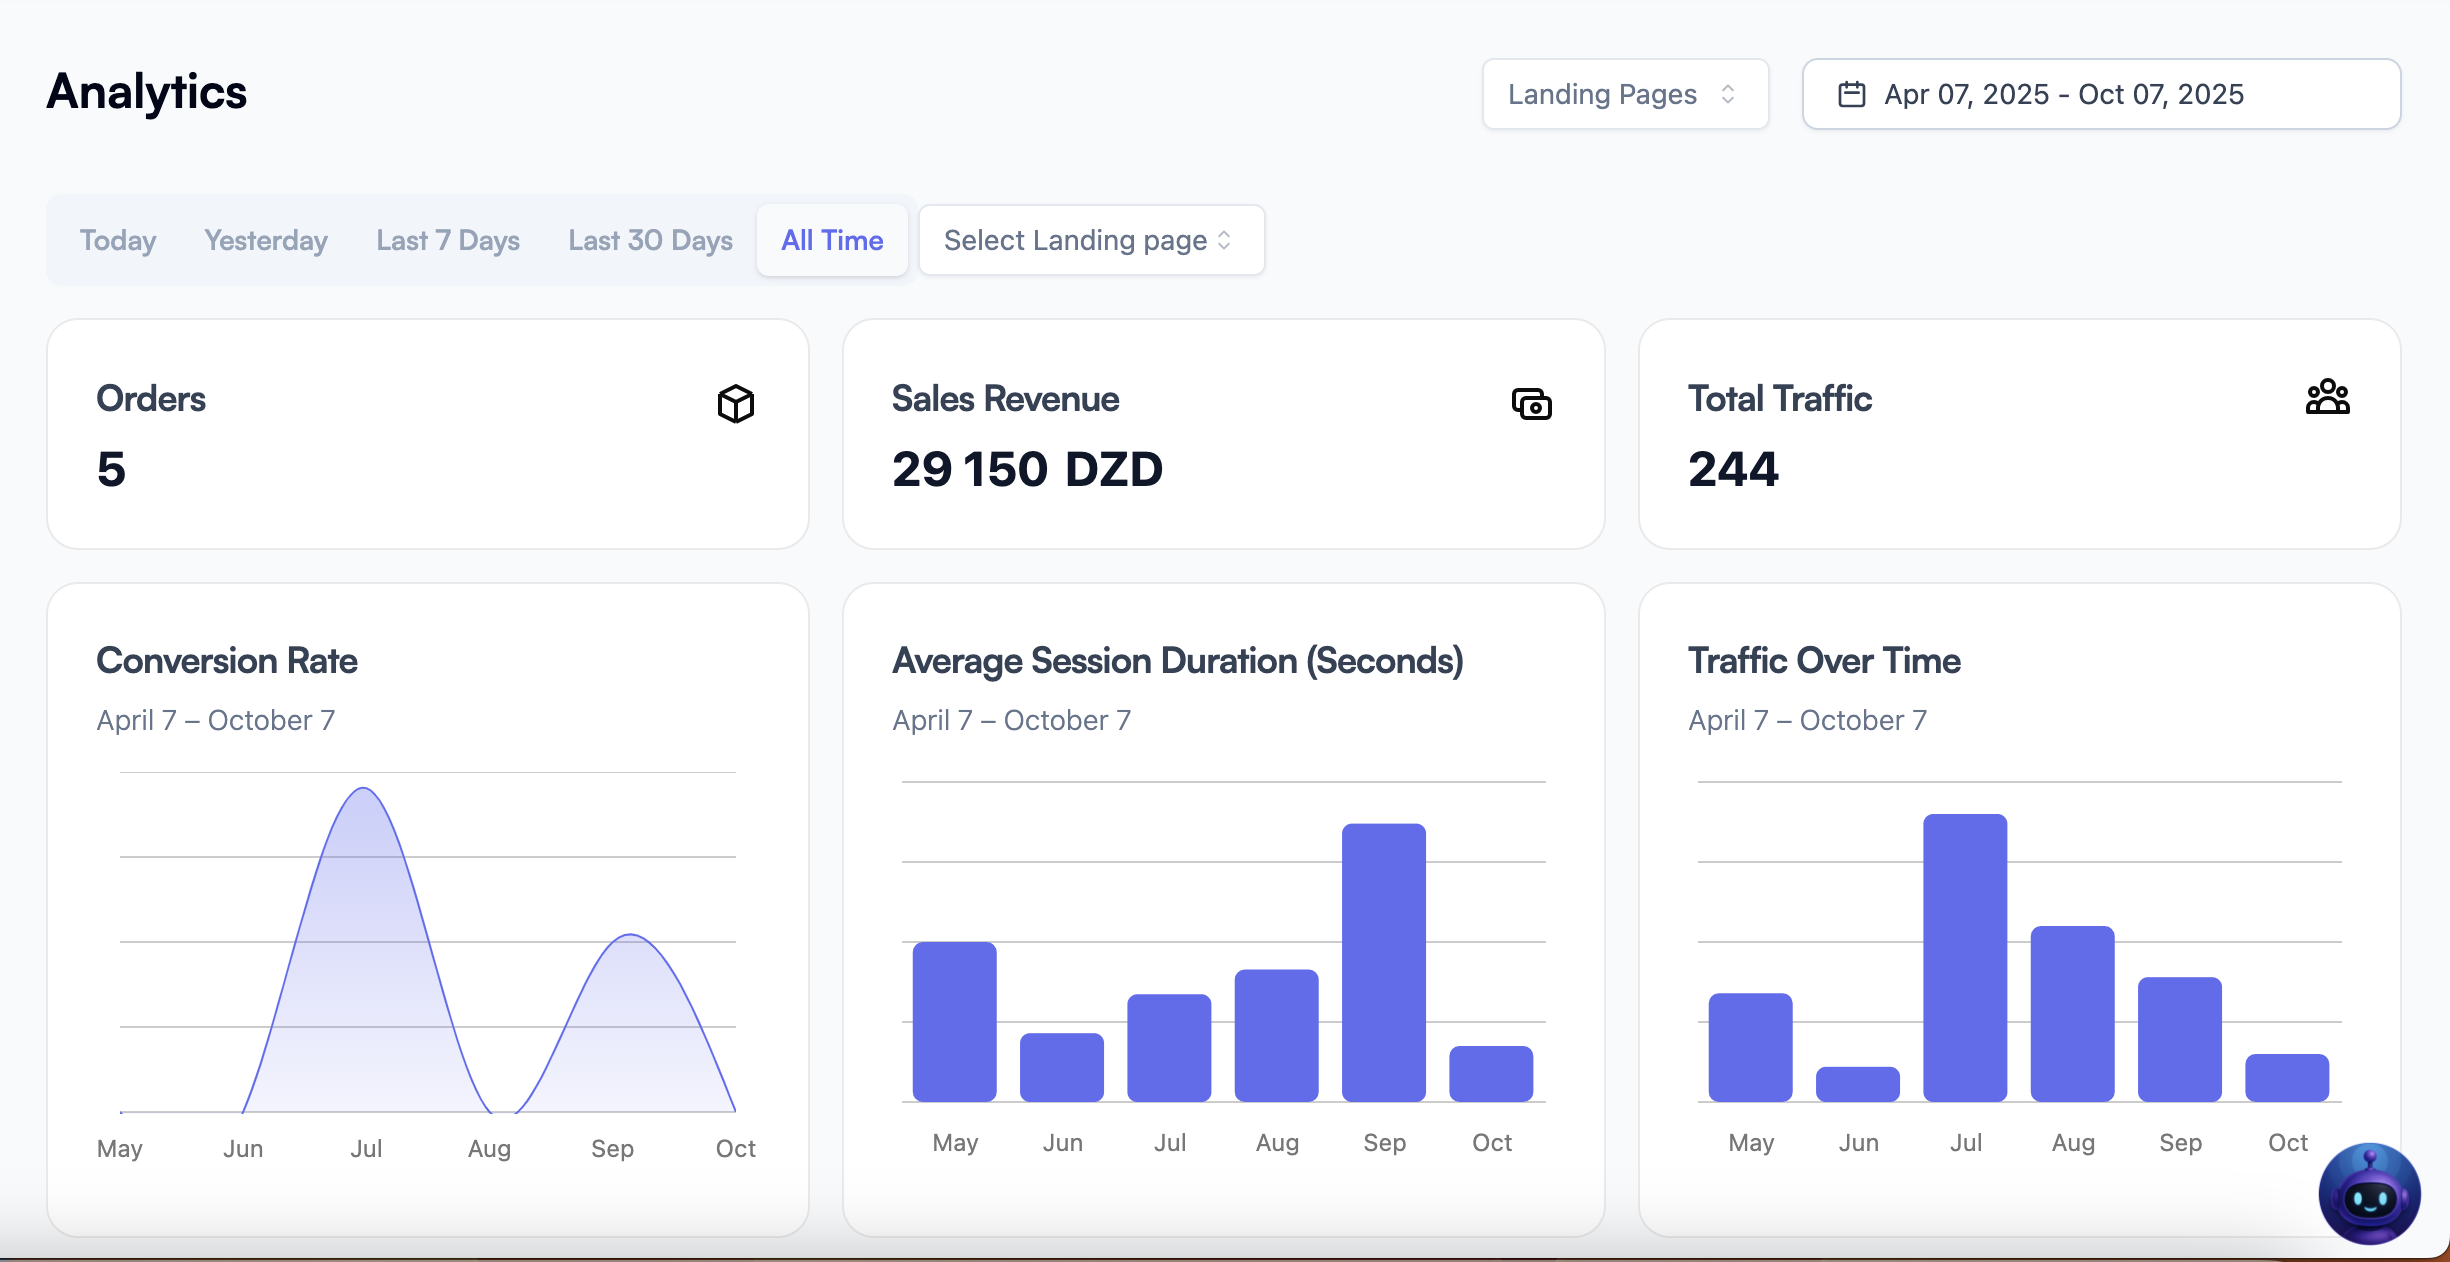Select the Yesterday tab
This screenshot has height=1262, width=2450.
(x=266, y=240)
